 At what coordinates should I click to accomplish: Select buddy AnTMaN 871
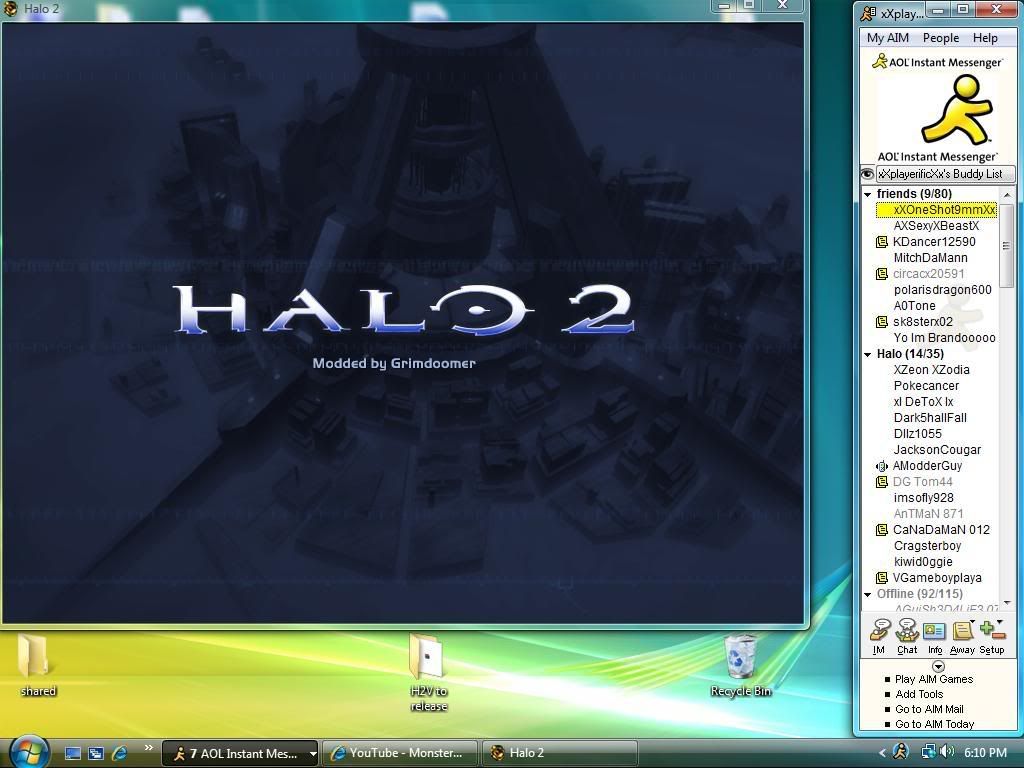click(x=928, y=514)
